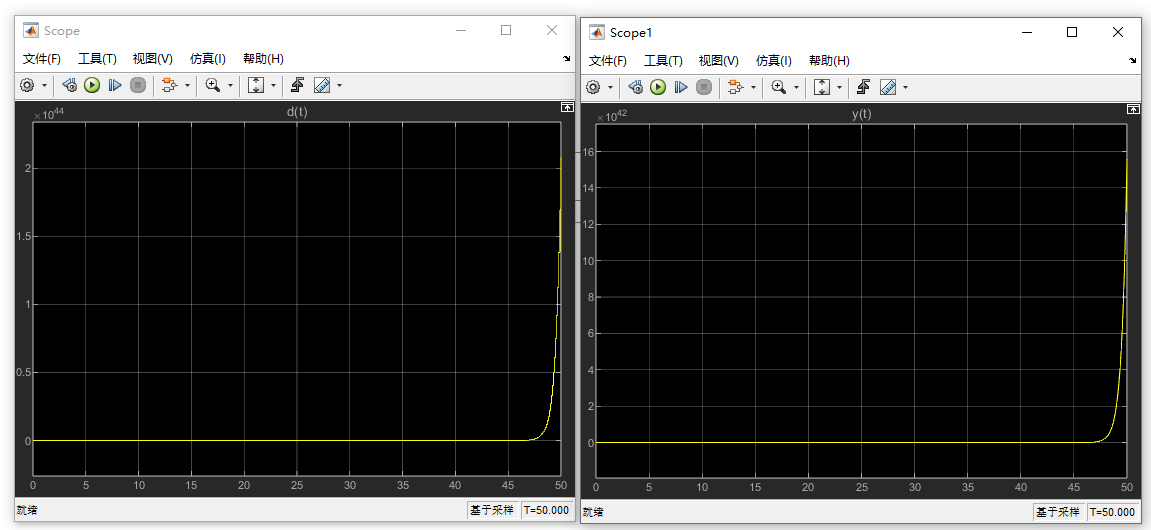Open configuration properties gear in Scope1 window

point(593,87)
